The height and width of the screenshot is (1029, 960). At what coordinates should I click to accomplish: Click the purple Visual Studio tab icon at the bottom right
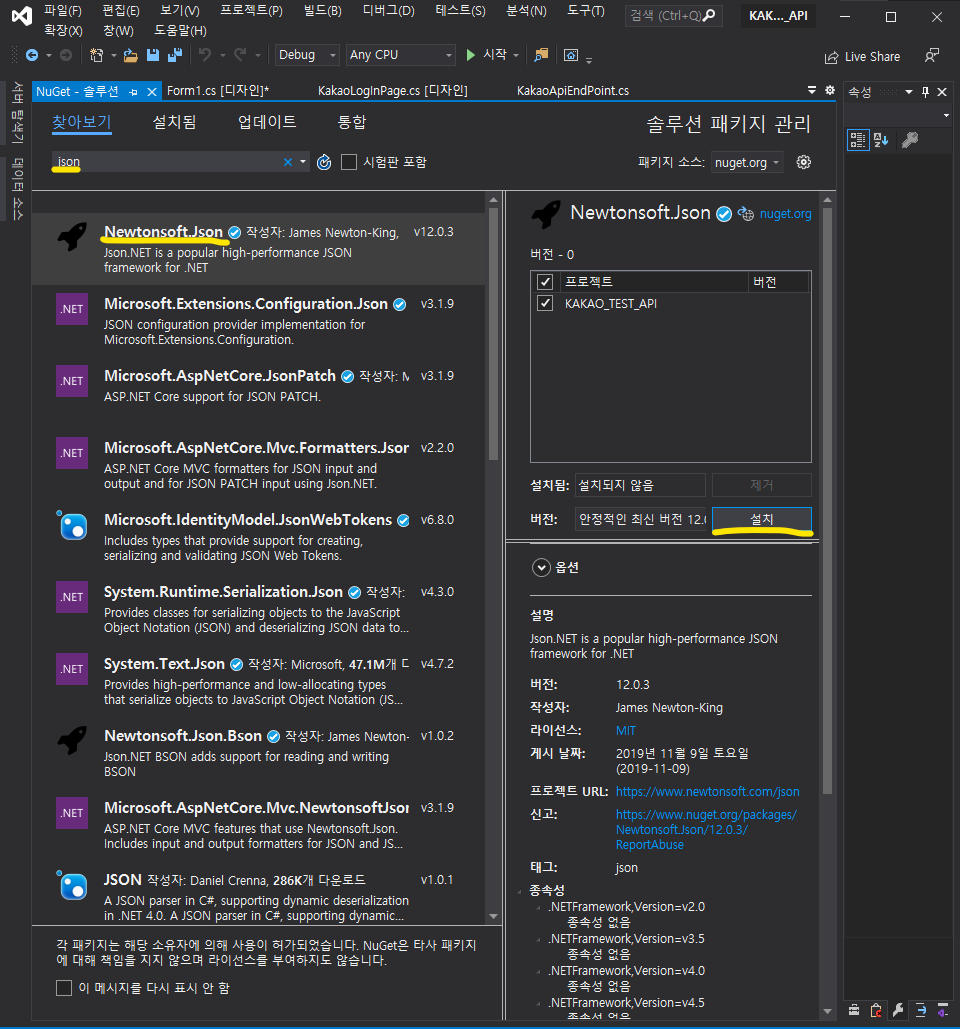tap(943, 1009)
